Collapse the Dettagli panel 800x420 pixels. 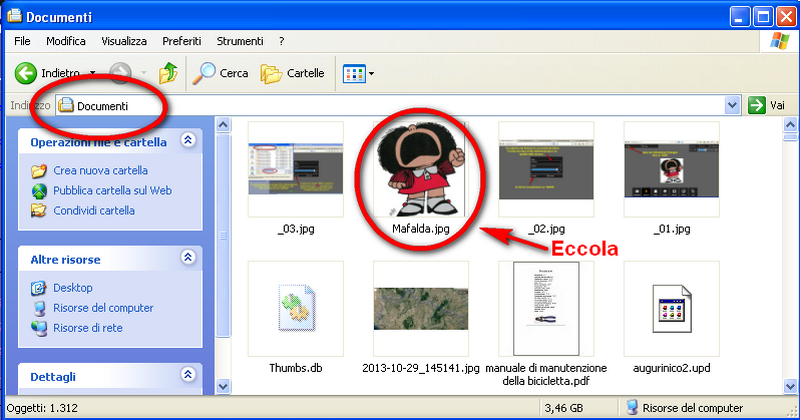pyautogui.click(x=188, y=375)
